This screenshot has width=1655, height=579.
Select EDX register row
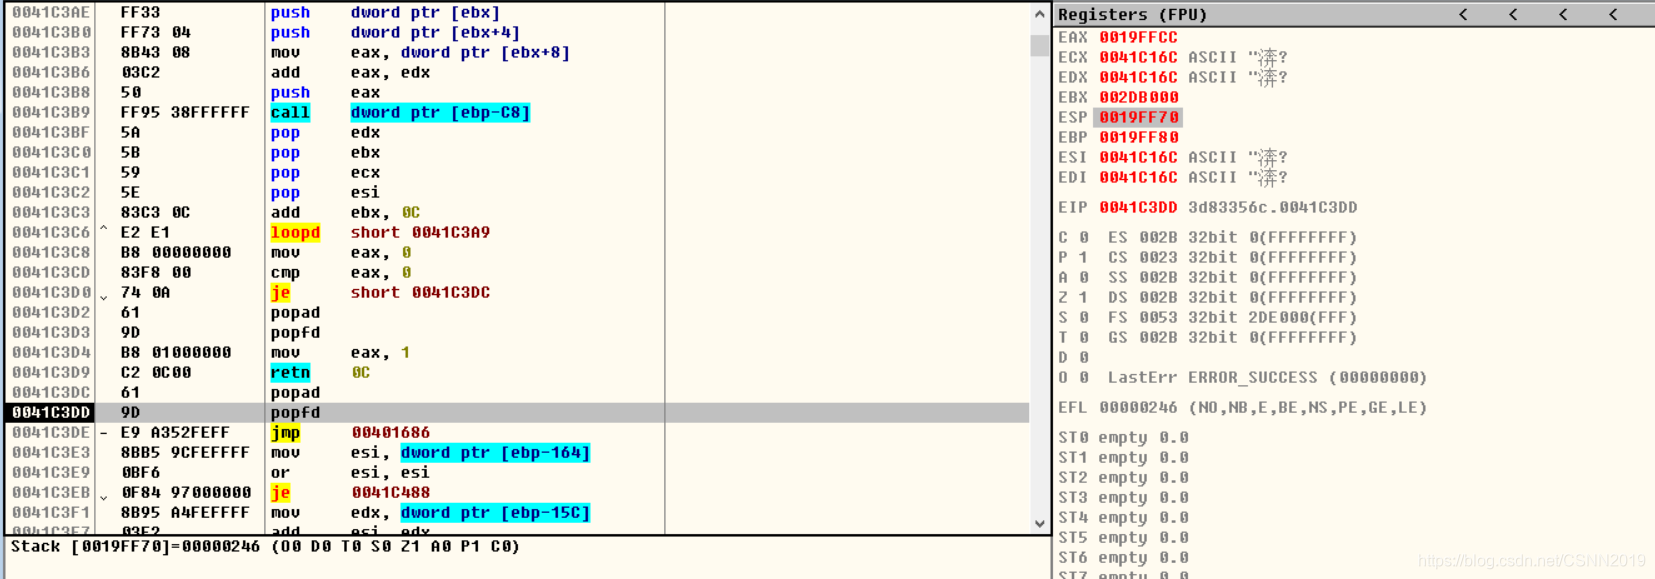tap(1173, 77)
